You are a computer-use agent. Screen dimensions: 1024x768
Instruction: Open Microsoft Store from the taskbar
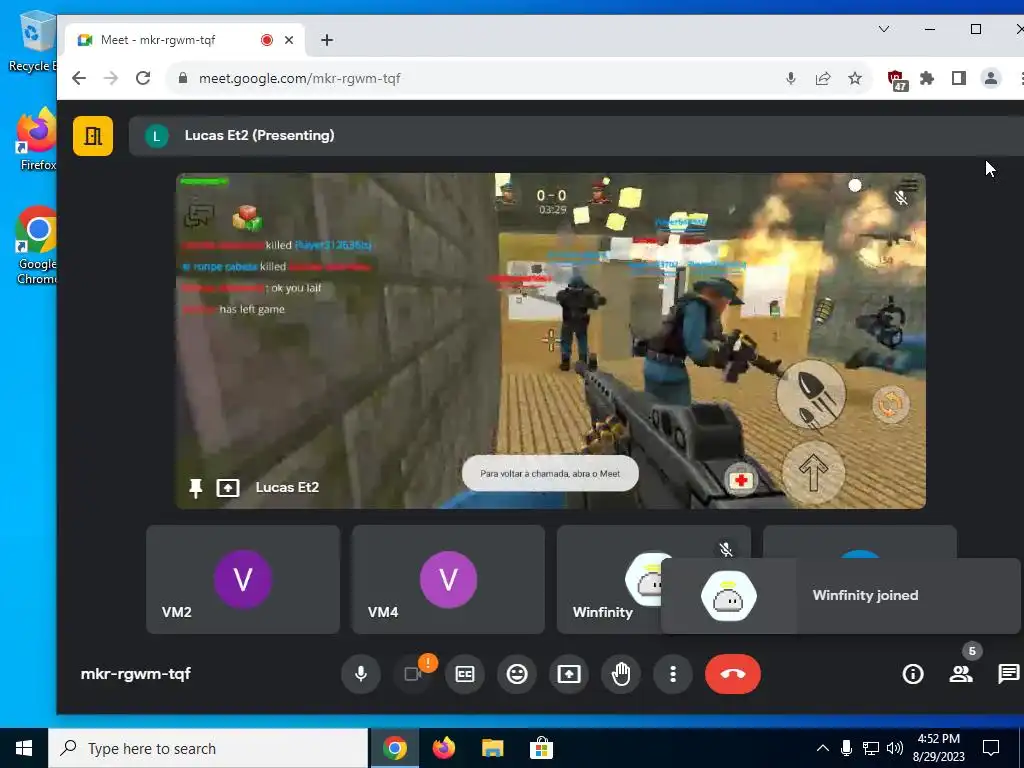541,748
